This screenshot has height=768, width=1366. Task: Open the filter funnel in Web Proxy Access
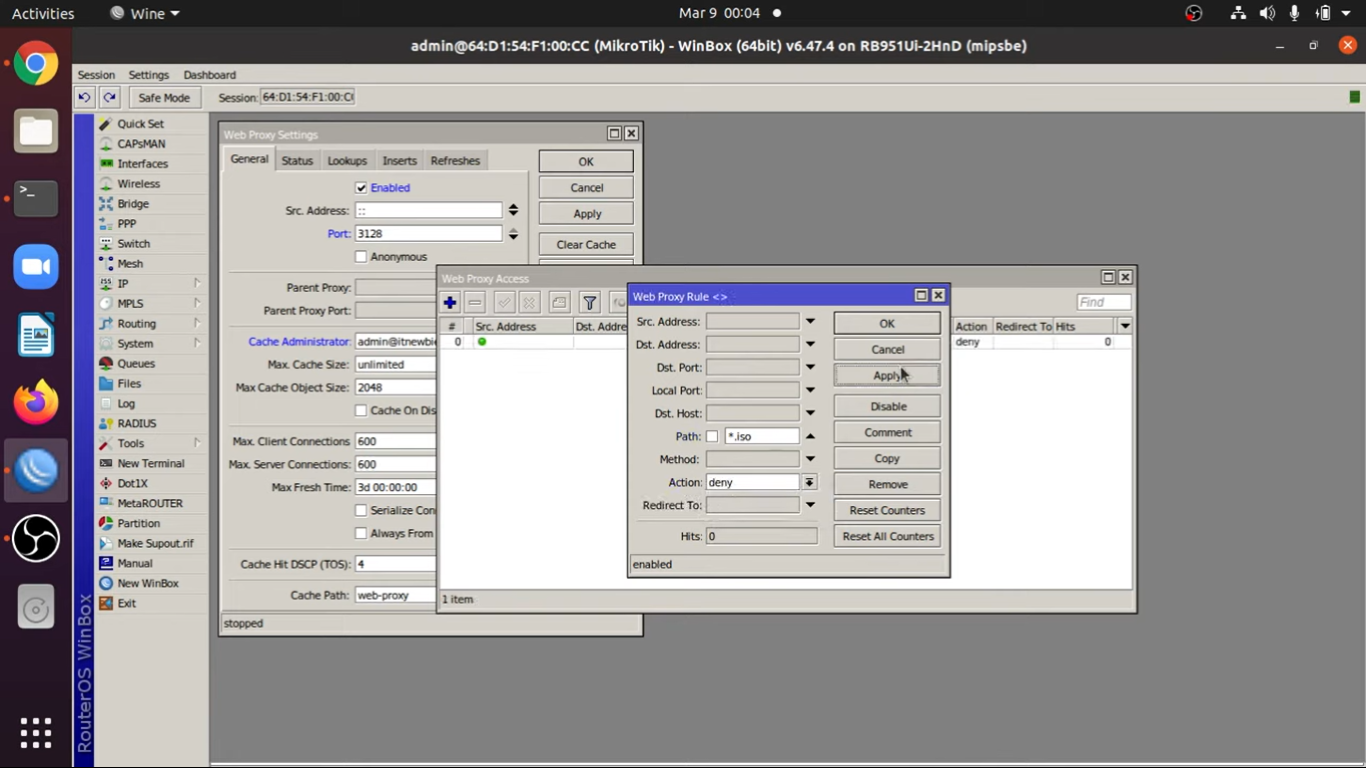(x=590, y=303)
